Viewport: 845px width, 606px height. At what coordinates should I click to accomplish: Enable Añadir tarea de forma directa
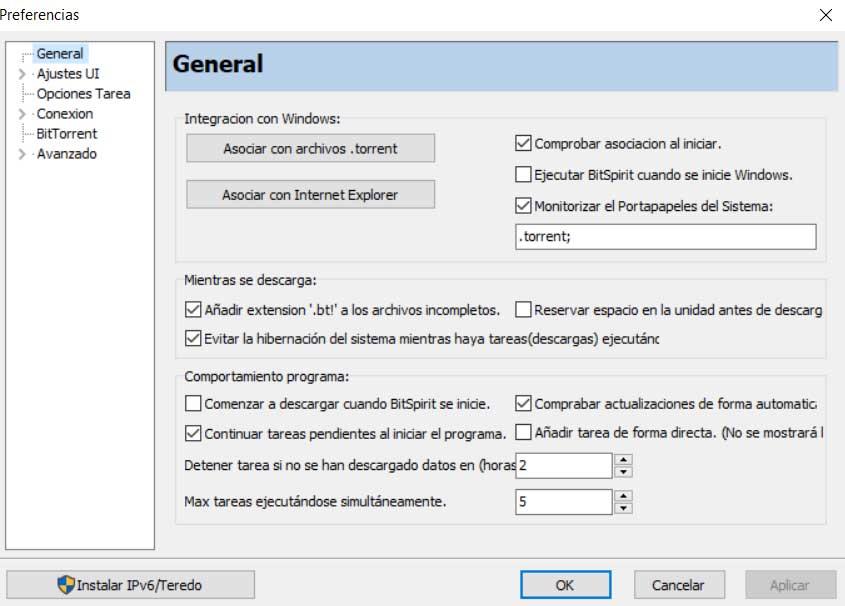[523, 433]
